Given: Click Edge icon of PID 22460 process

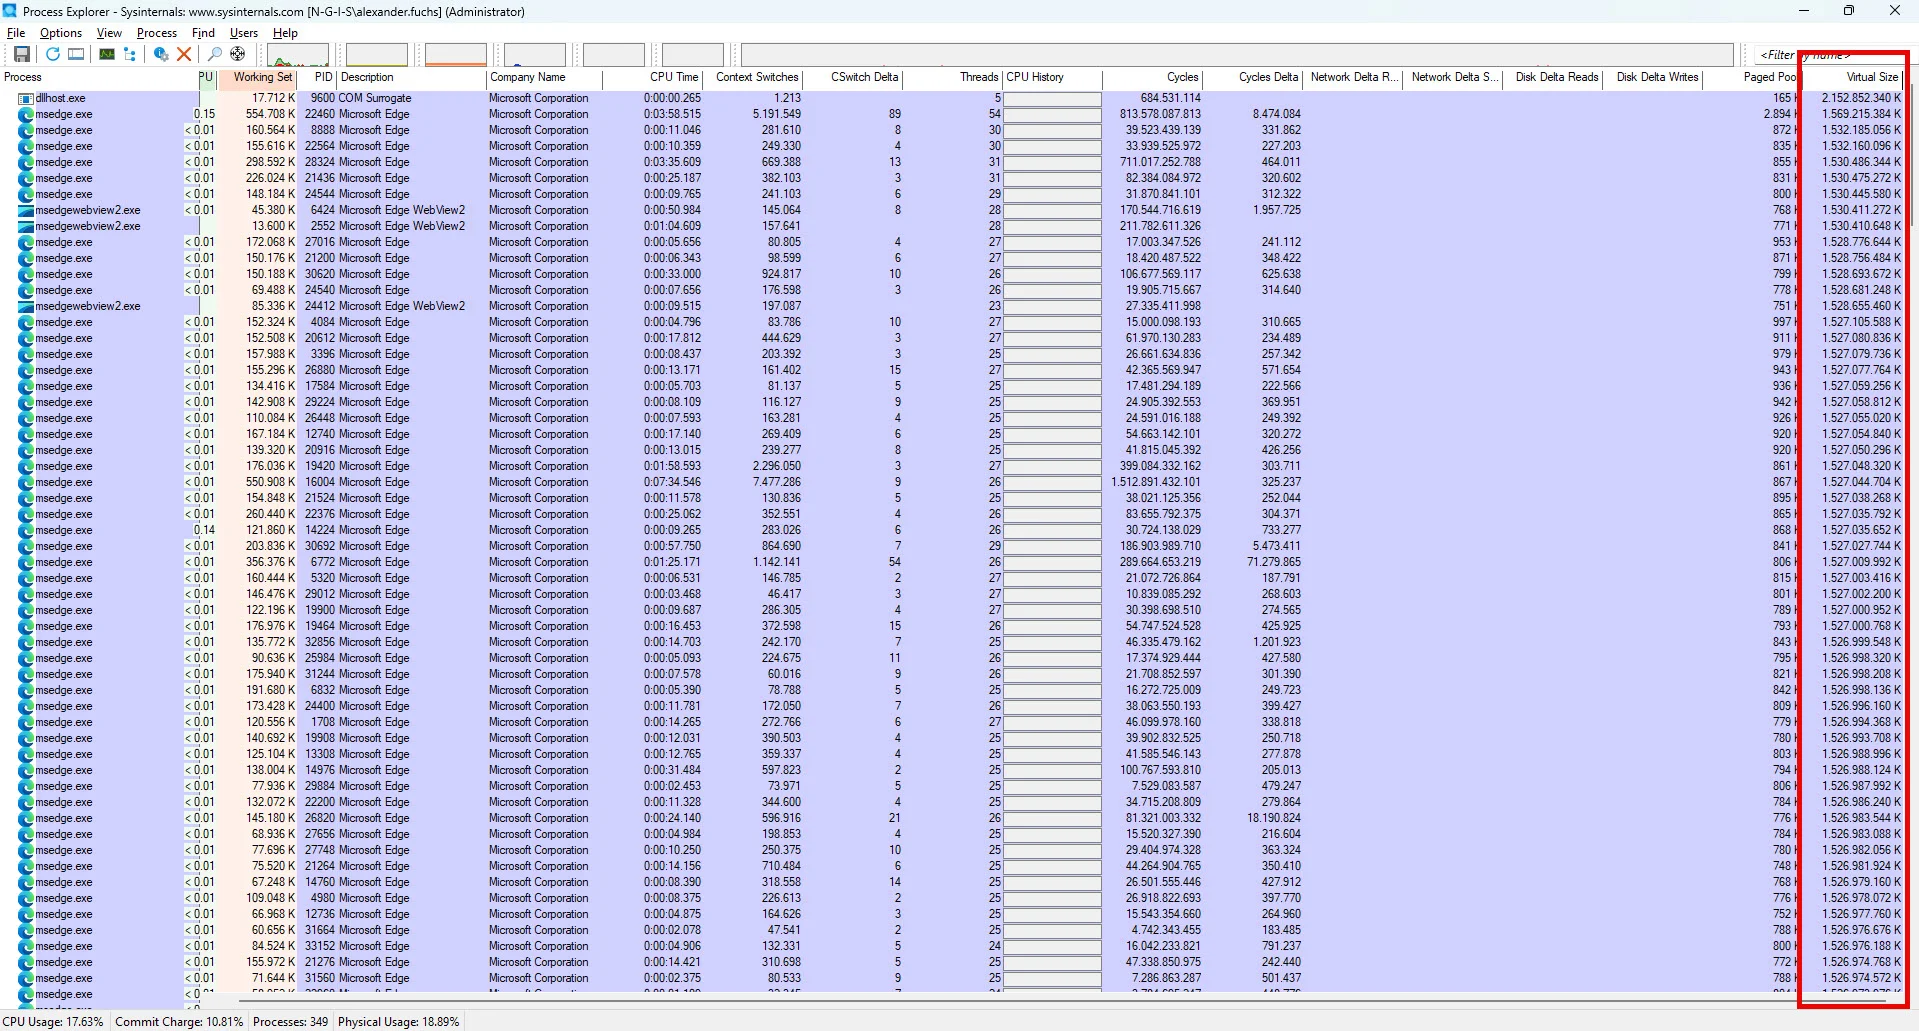Looking at the screenshot, I should pyautogui.click(x=26, y=114).
